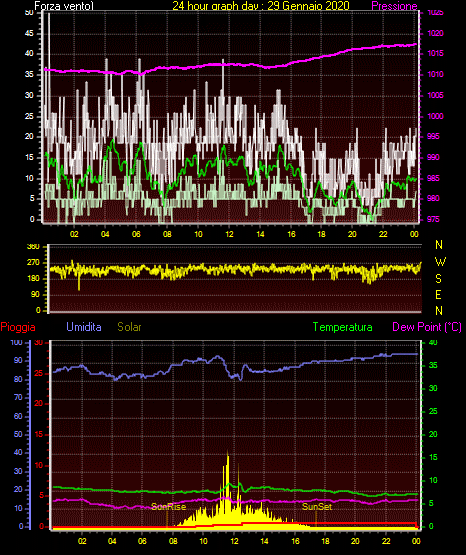466x555 pixels.
Task: Click the SunSet marker on lower graph
Action: pos(317,507)
